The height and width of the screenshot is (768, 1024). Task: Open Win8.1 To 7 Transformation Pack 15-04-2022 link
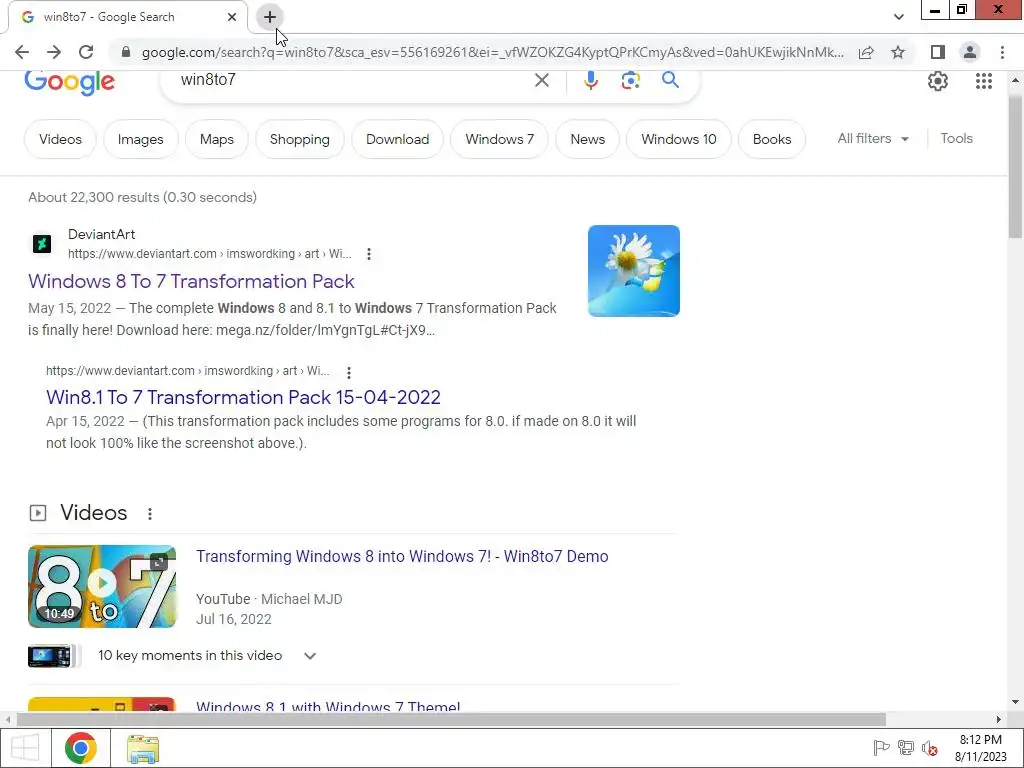point(243,397)
